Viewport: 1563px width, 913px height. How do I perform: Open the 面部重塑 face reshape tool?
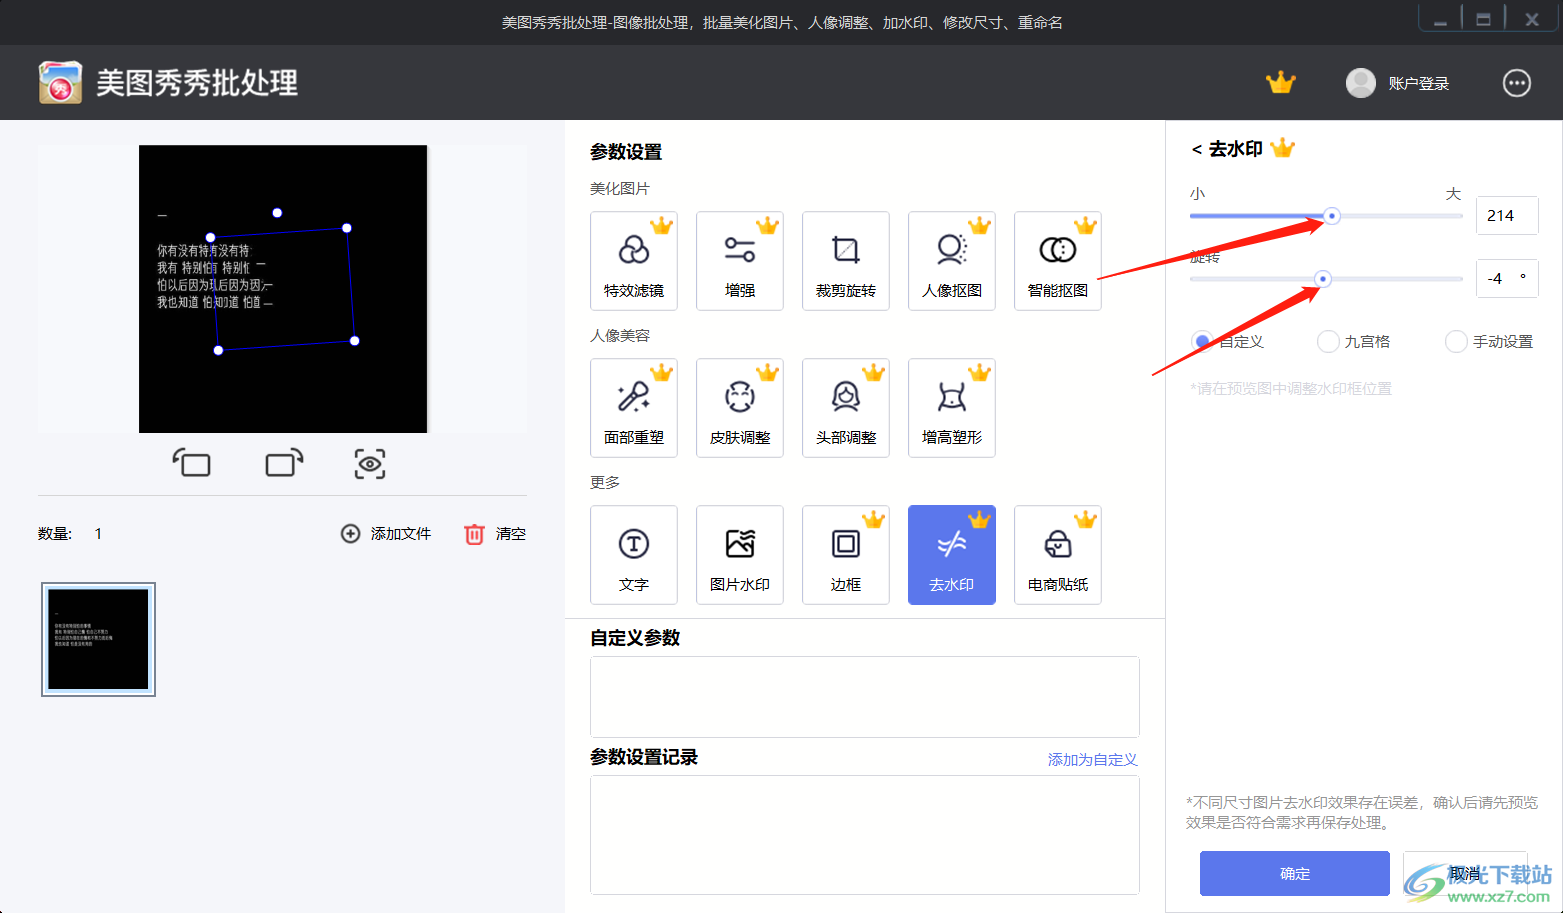[634, 408]
